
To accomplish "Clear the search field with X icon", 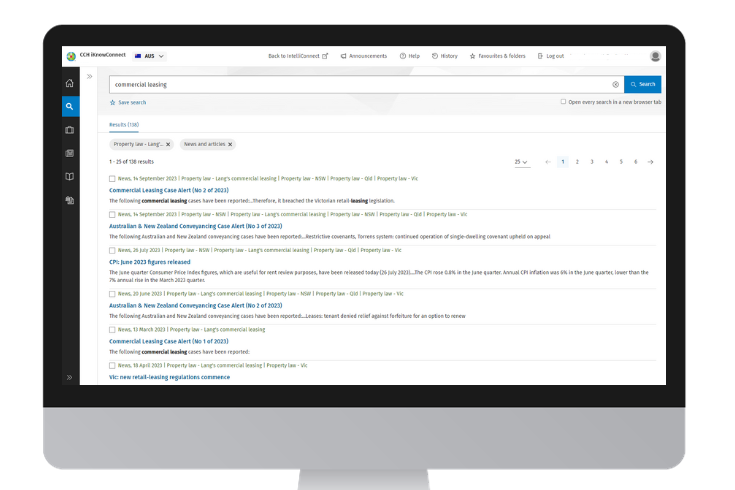I will click(615, 85).
